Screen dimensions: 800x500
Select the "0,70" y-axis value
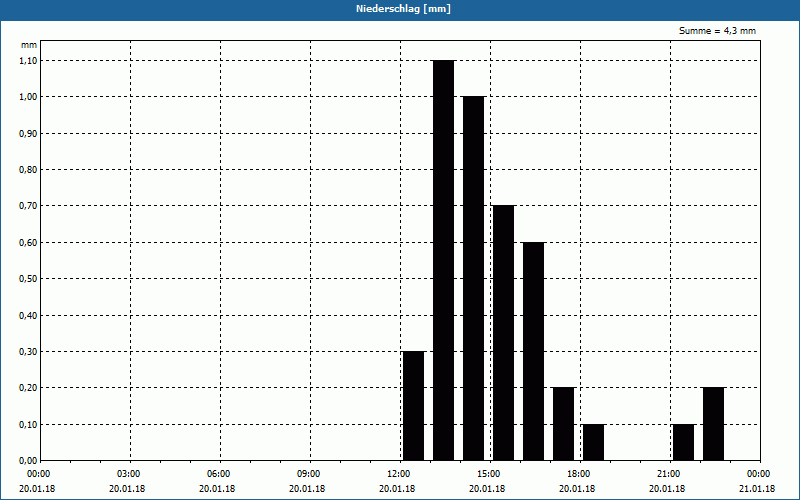tap(28, 206)
